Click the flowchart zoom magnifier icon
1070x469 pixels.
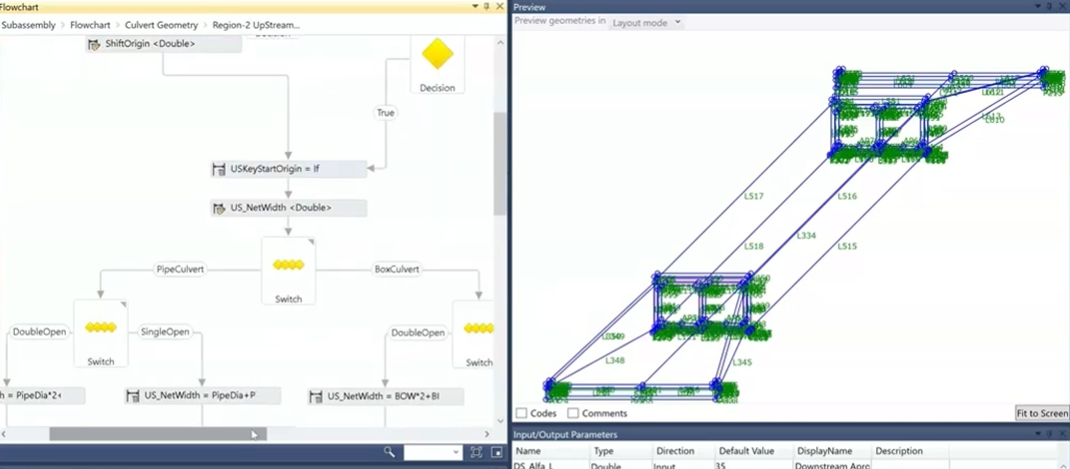tap(389, 452)
